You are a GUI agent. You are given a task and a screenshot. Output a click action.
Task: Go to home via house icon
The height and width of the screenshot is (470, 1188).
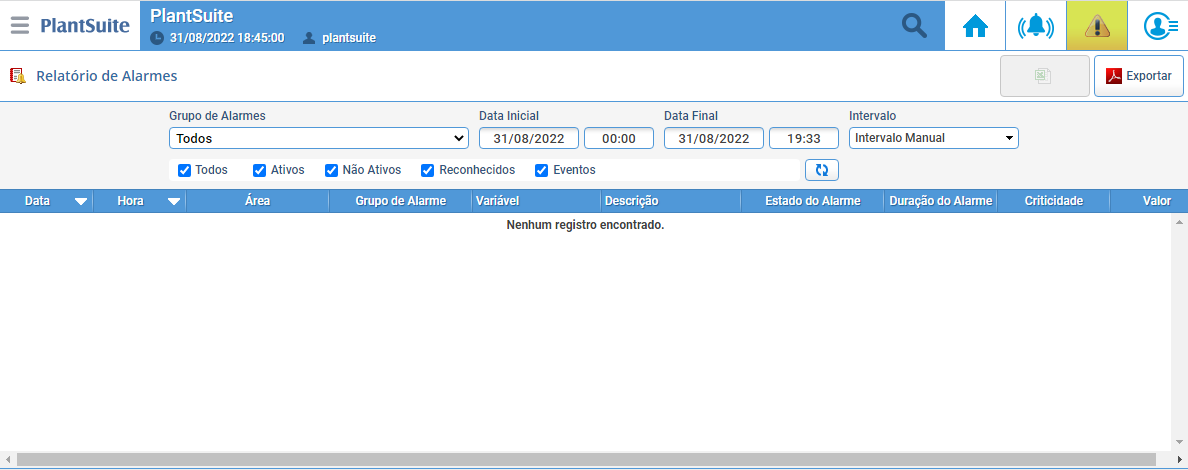(x=975, y=26)
